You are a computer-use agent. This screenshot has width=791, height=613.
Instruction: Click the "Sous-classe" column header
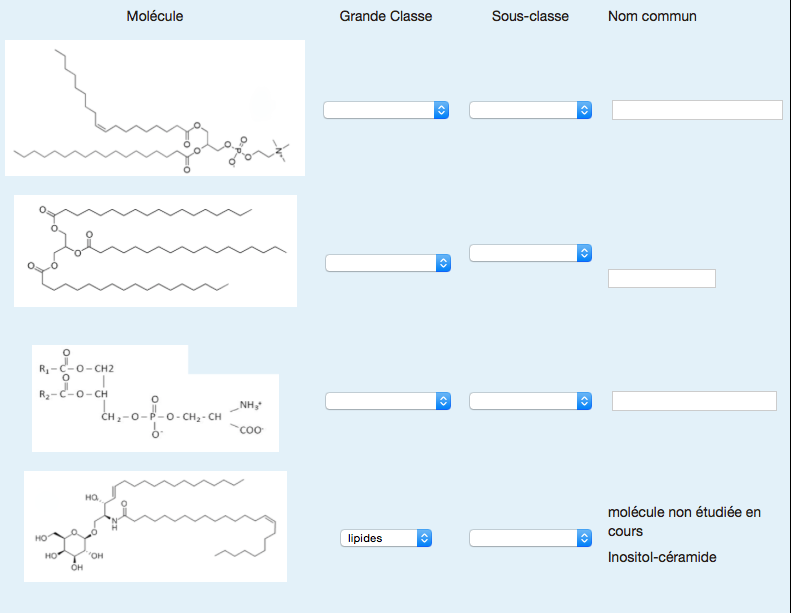coord(530,16)
